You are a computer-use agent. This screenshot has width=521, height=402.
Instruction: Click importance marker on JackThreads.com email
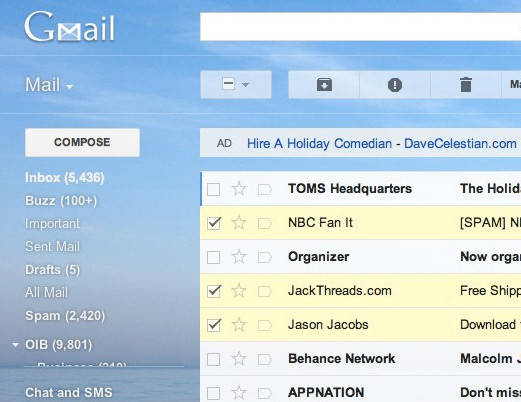[x=264, y=291]
